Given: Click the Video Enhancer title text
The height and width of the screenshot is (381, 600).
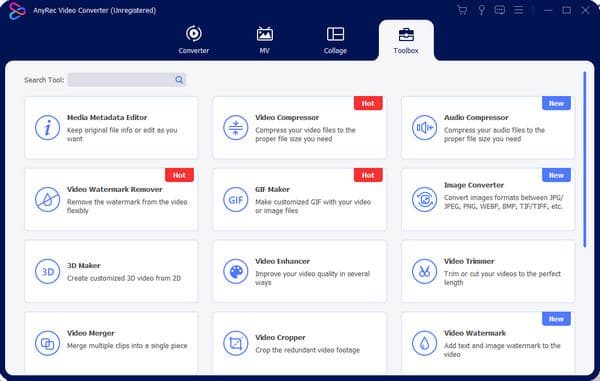Looking at the screenshot, I should tap(282, 261).
